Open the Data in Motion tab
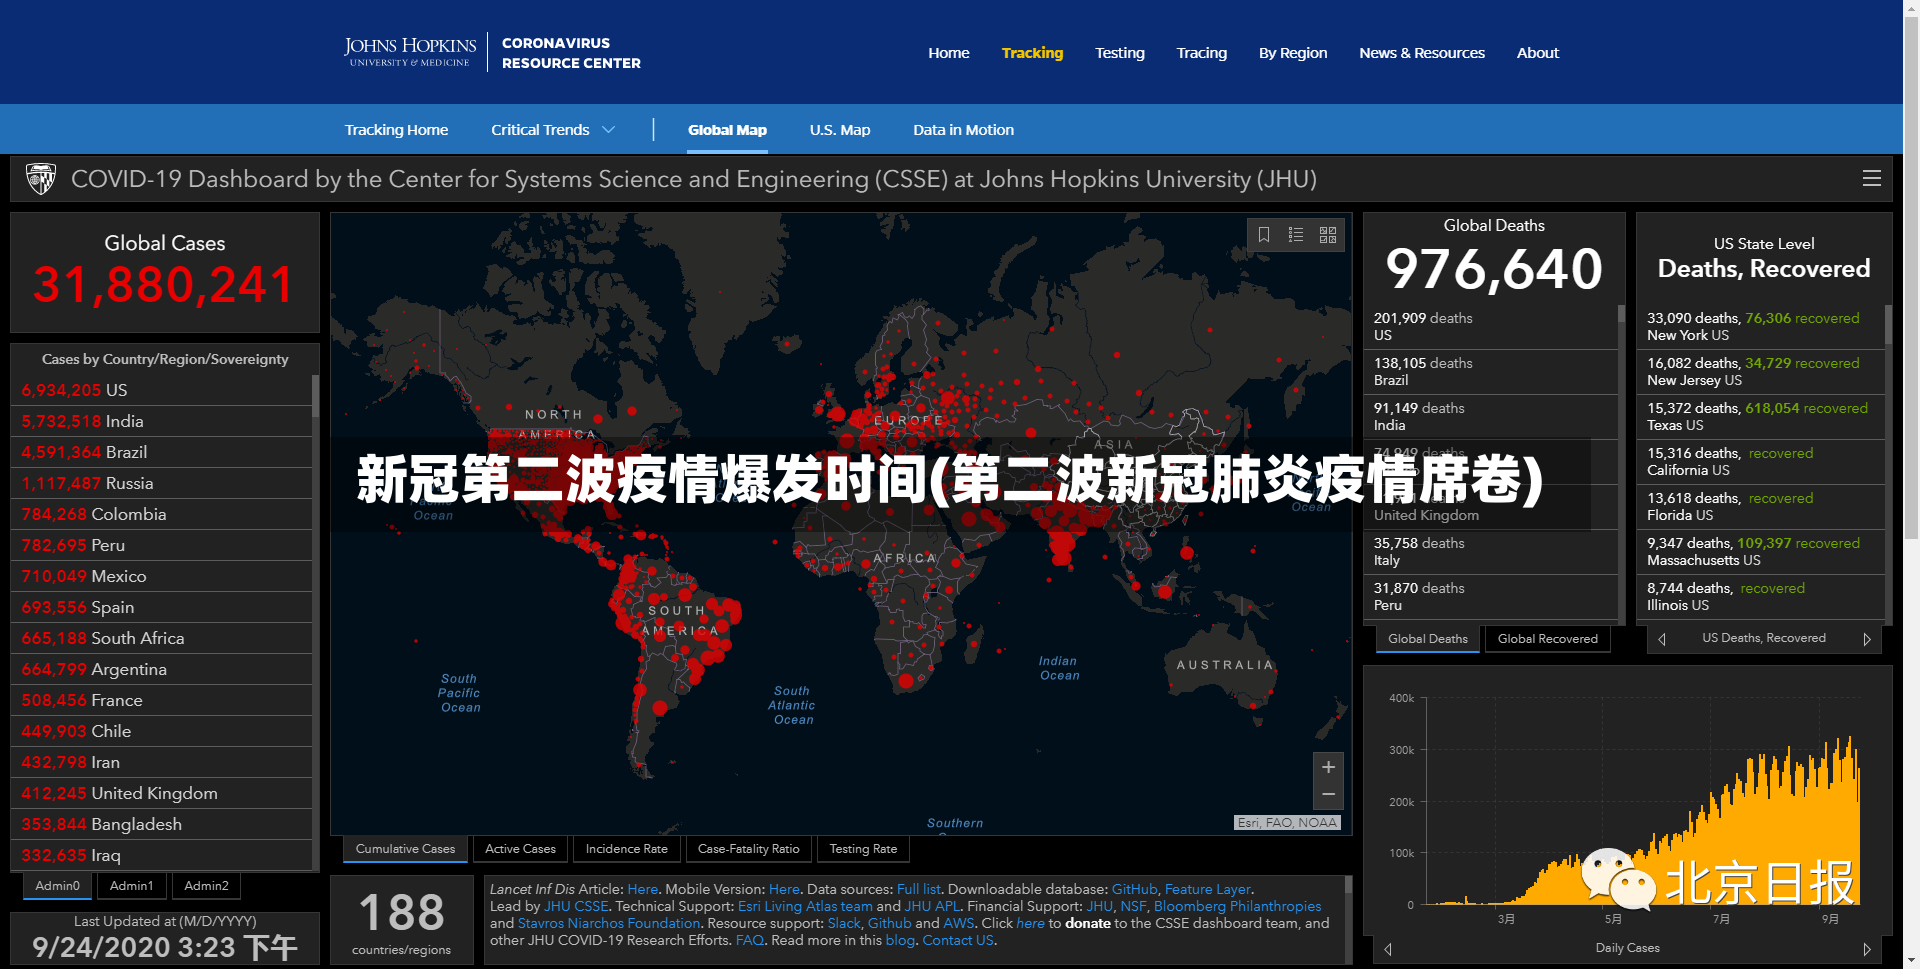Image resolution: width=1920 pixels, height=969 pixels. pyautogui.click(x=963, y=130)
